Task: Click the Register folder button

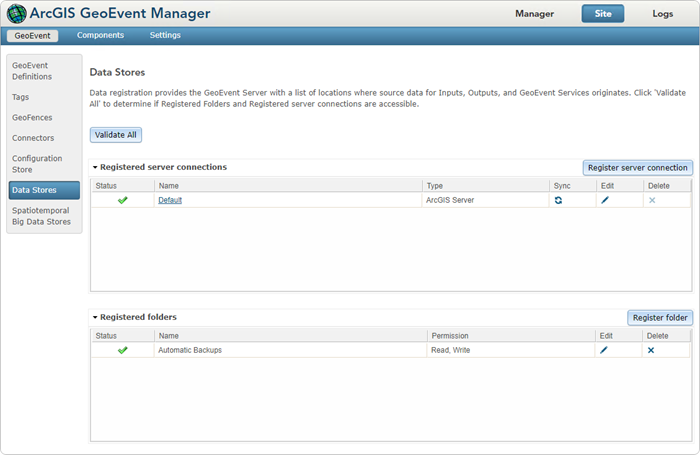Action: tap(659, 317)
